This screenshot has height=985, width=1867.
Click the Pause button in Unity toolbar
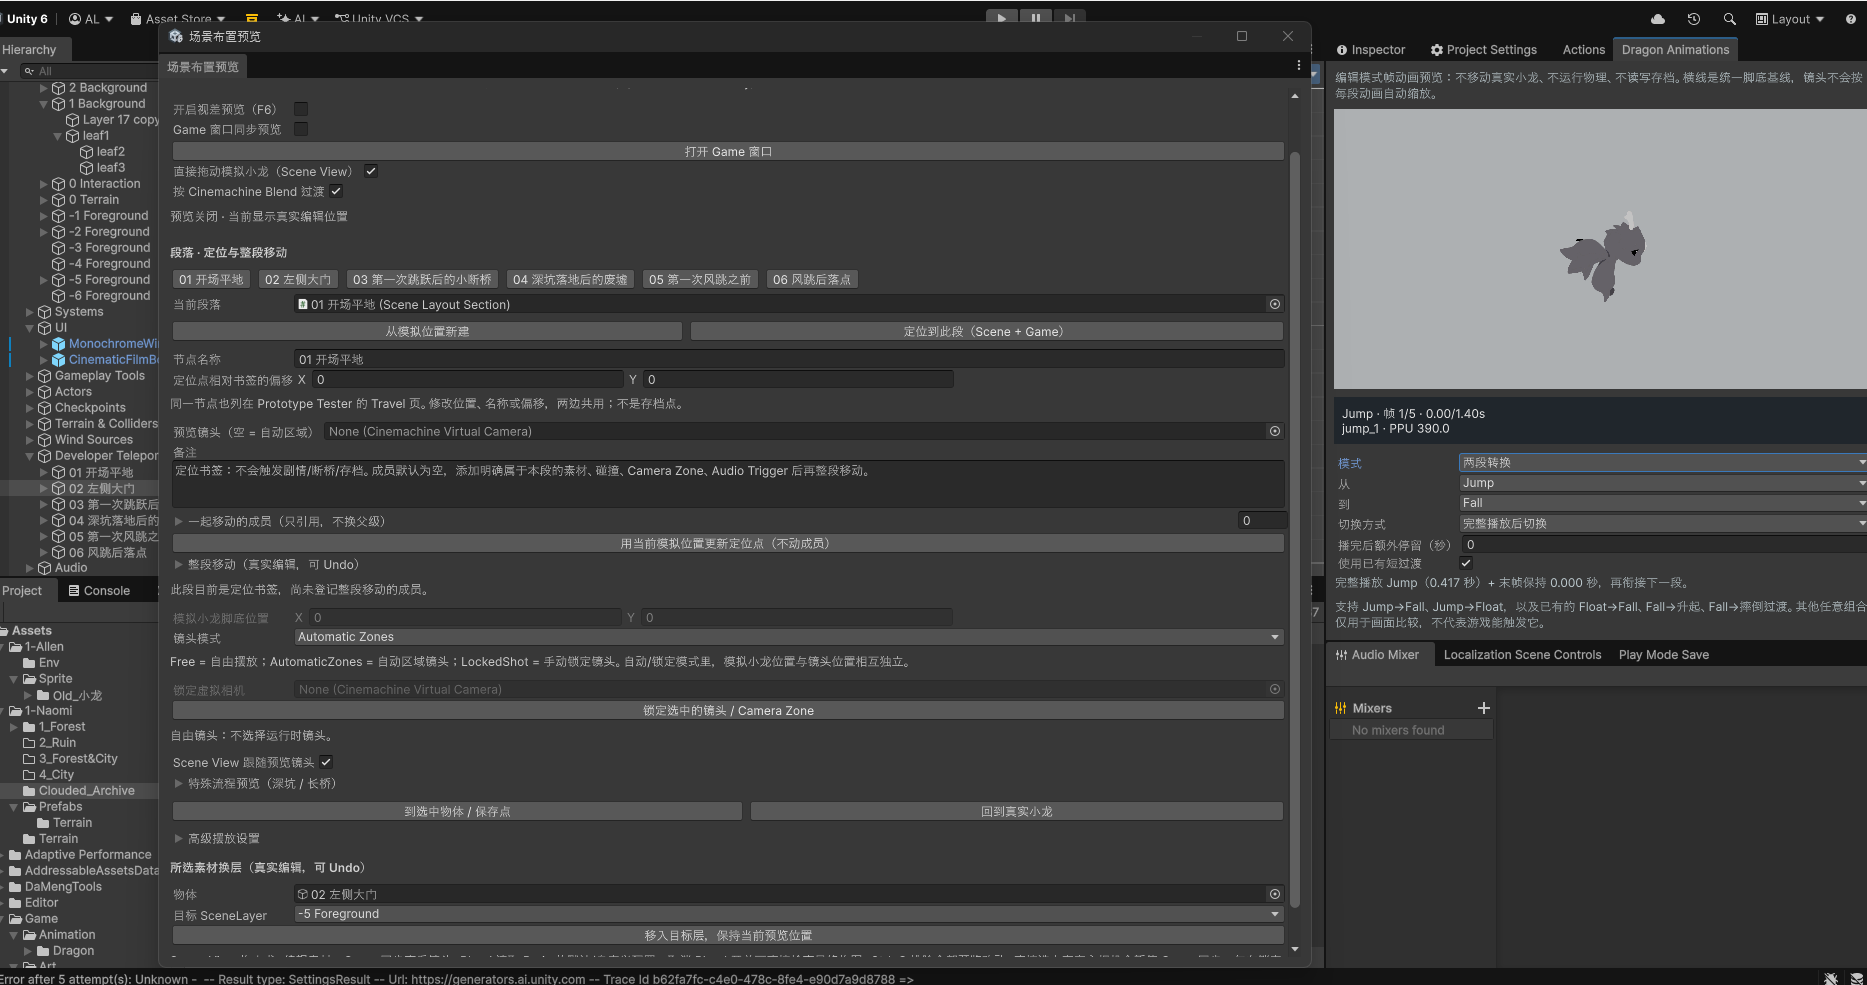pos(1035,18)
